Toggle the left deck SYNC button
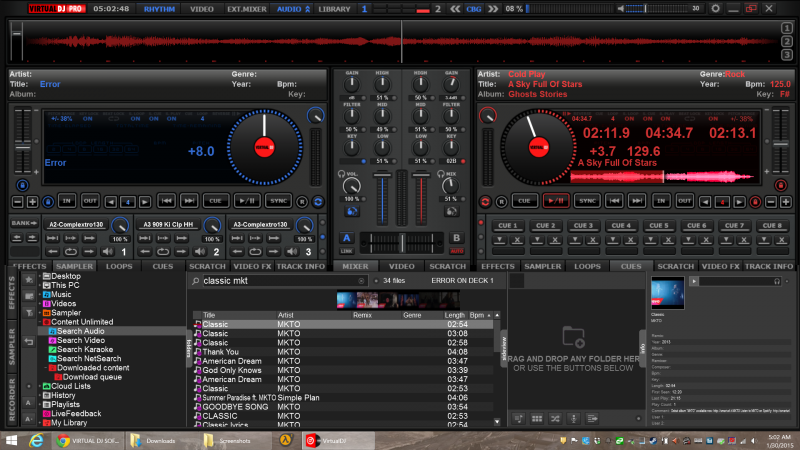Image resolution: width=800 pixels, height=450 pixels. [x=278, y=201]
